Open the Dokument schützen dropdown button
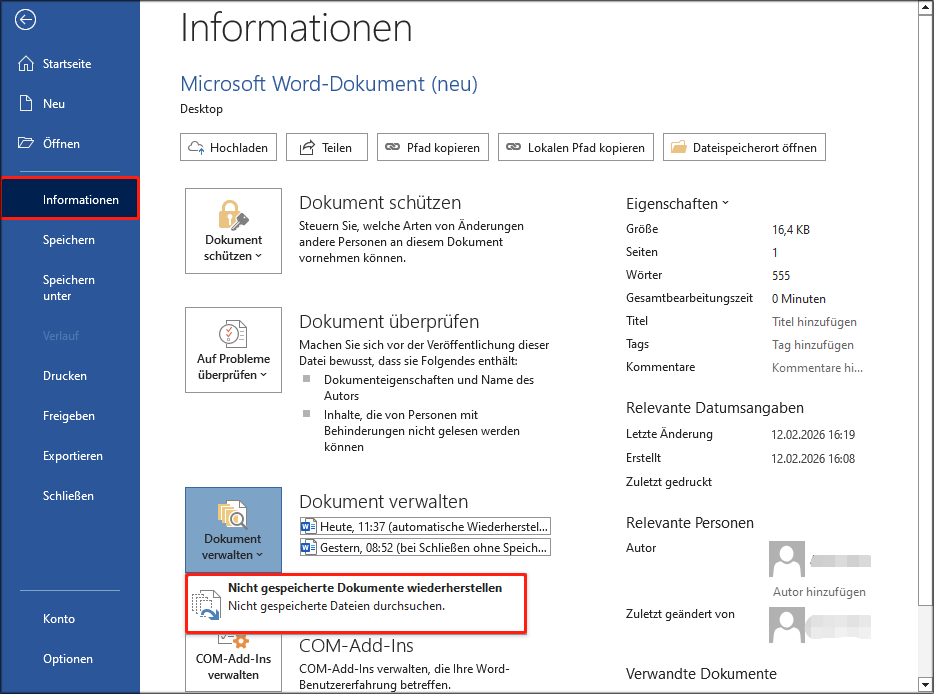 click(x=234, y=231)
